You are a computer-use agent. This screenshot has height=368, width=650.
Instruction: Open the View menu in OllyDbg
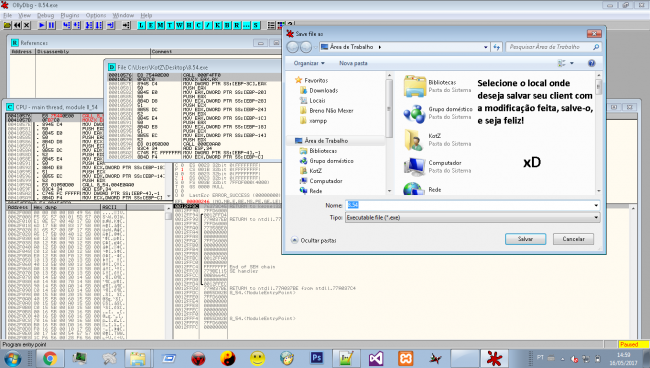[24, 15]
